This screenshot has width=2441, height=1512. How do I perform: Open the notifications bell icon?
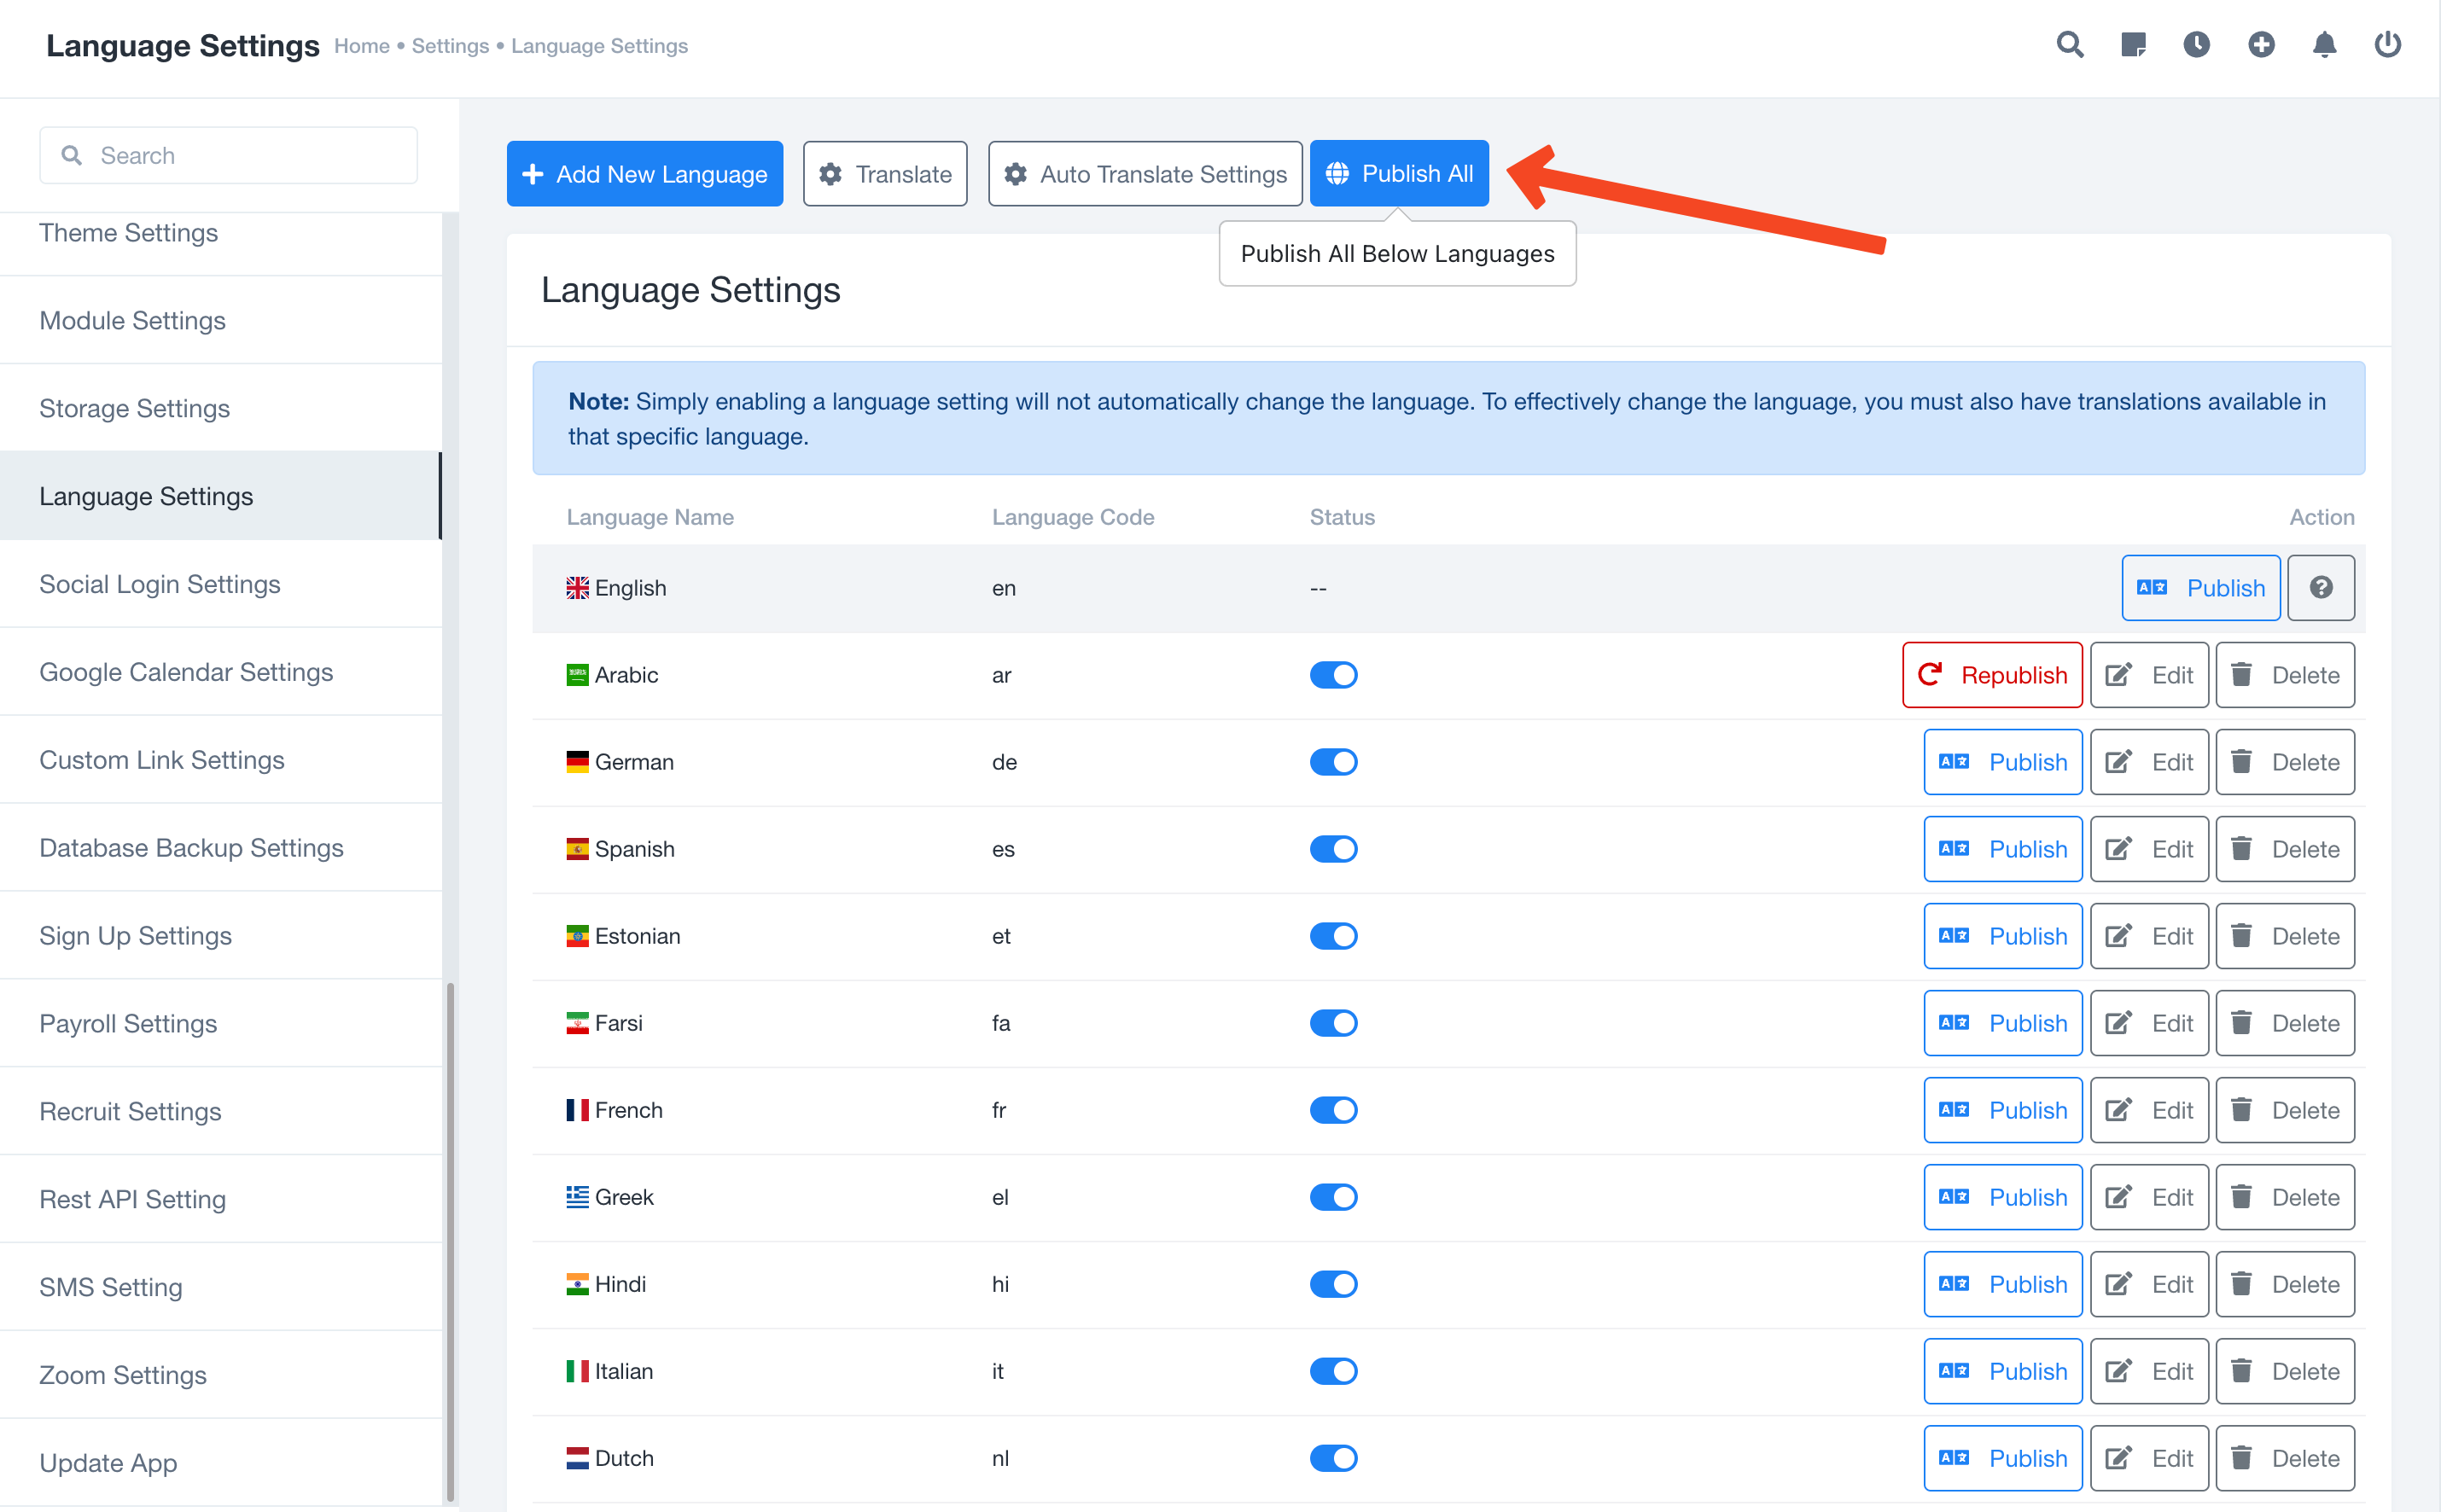pos(2324,45)
